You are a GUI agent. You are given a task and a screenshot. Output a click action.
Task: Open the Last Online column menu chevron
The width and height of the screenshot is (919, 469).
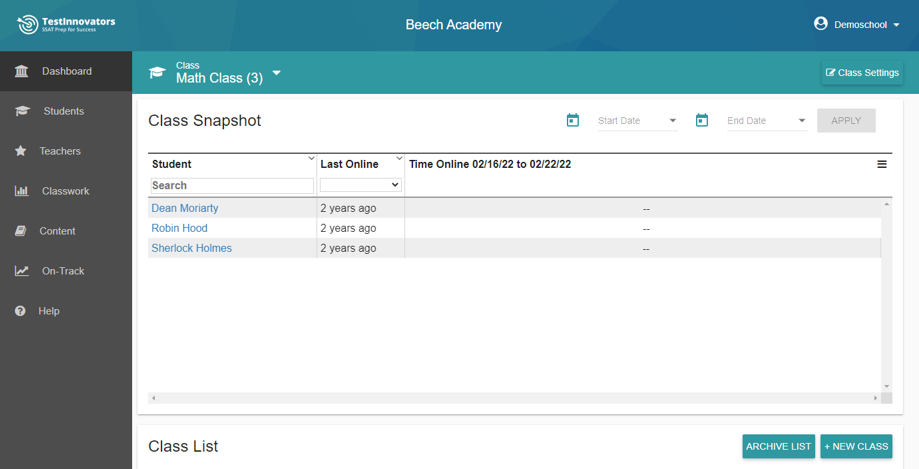[399, 158]
